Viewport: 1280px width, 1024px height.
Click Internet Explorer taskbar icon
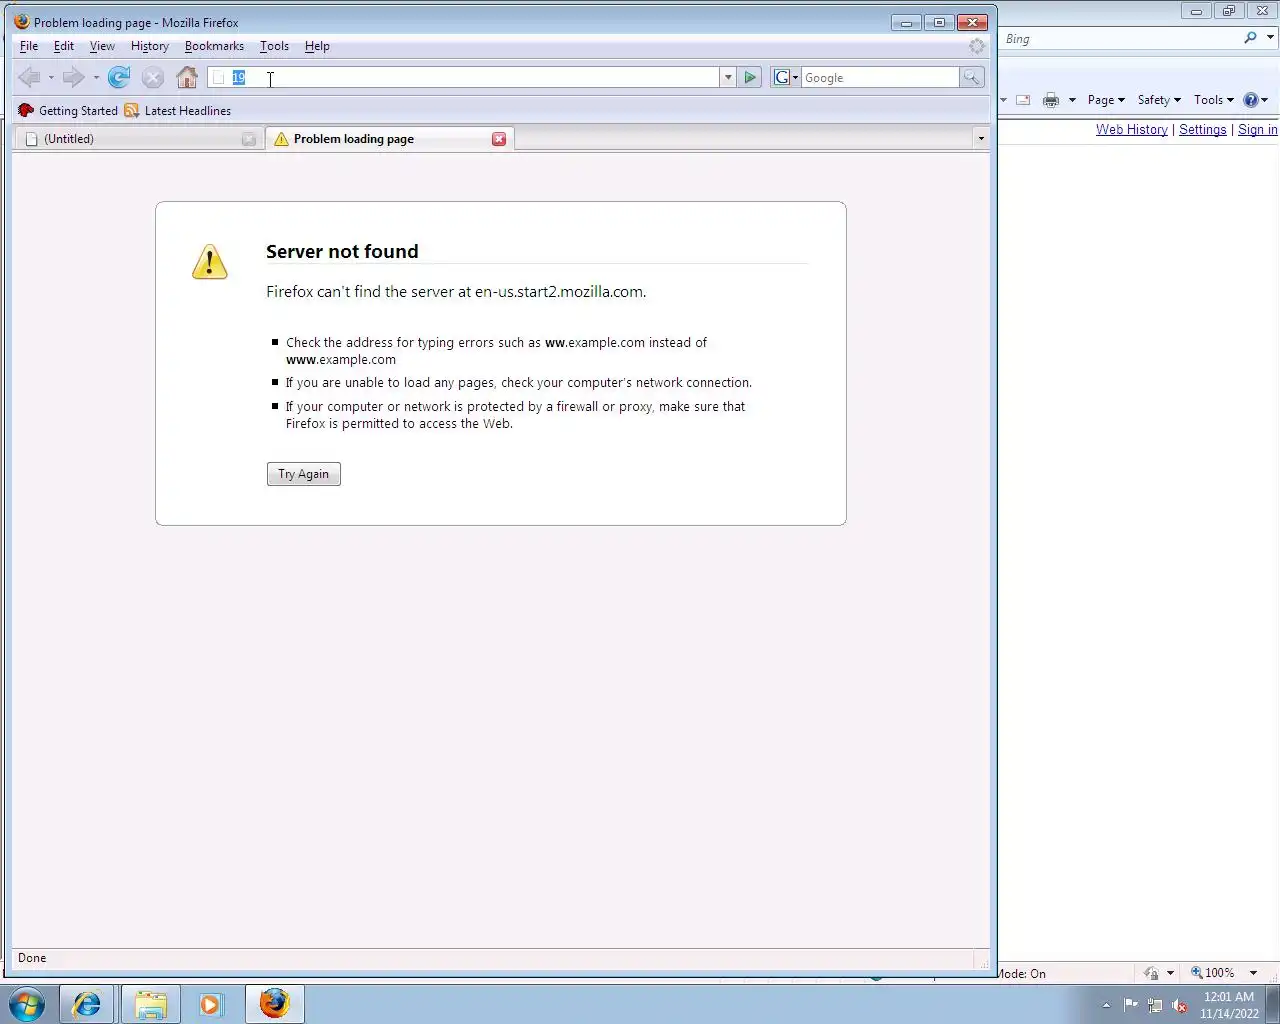pos(87,1004)
